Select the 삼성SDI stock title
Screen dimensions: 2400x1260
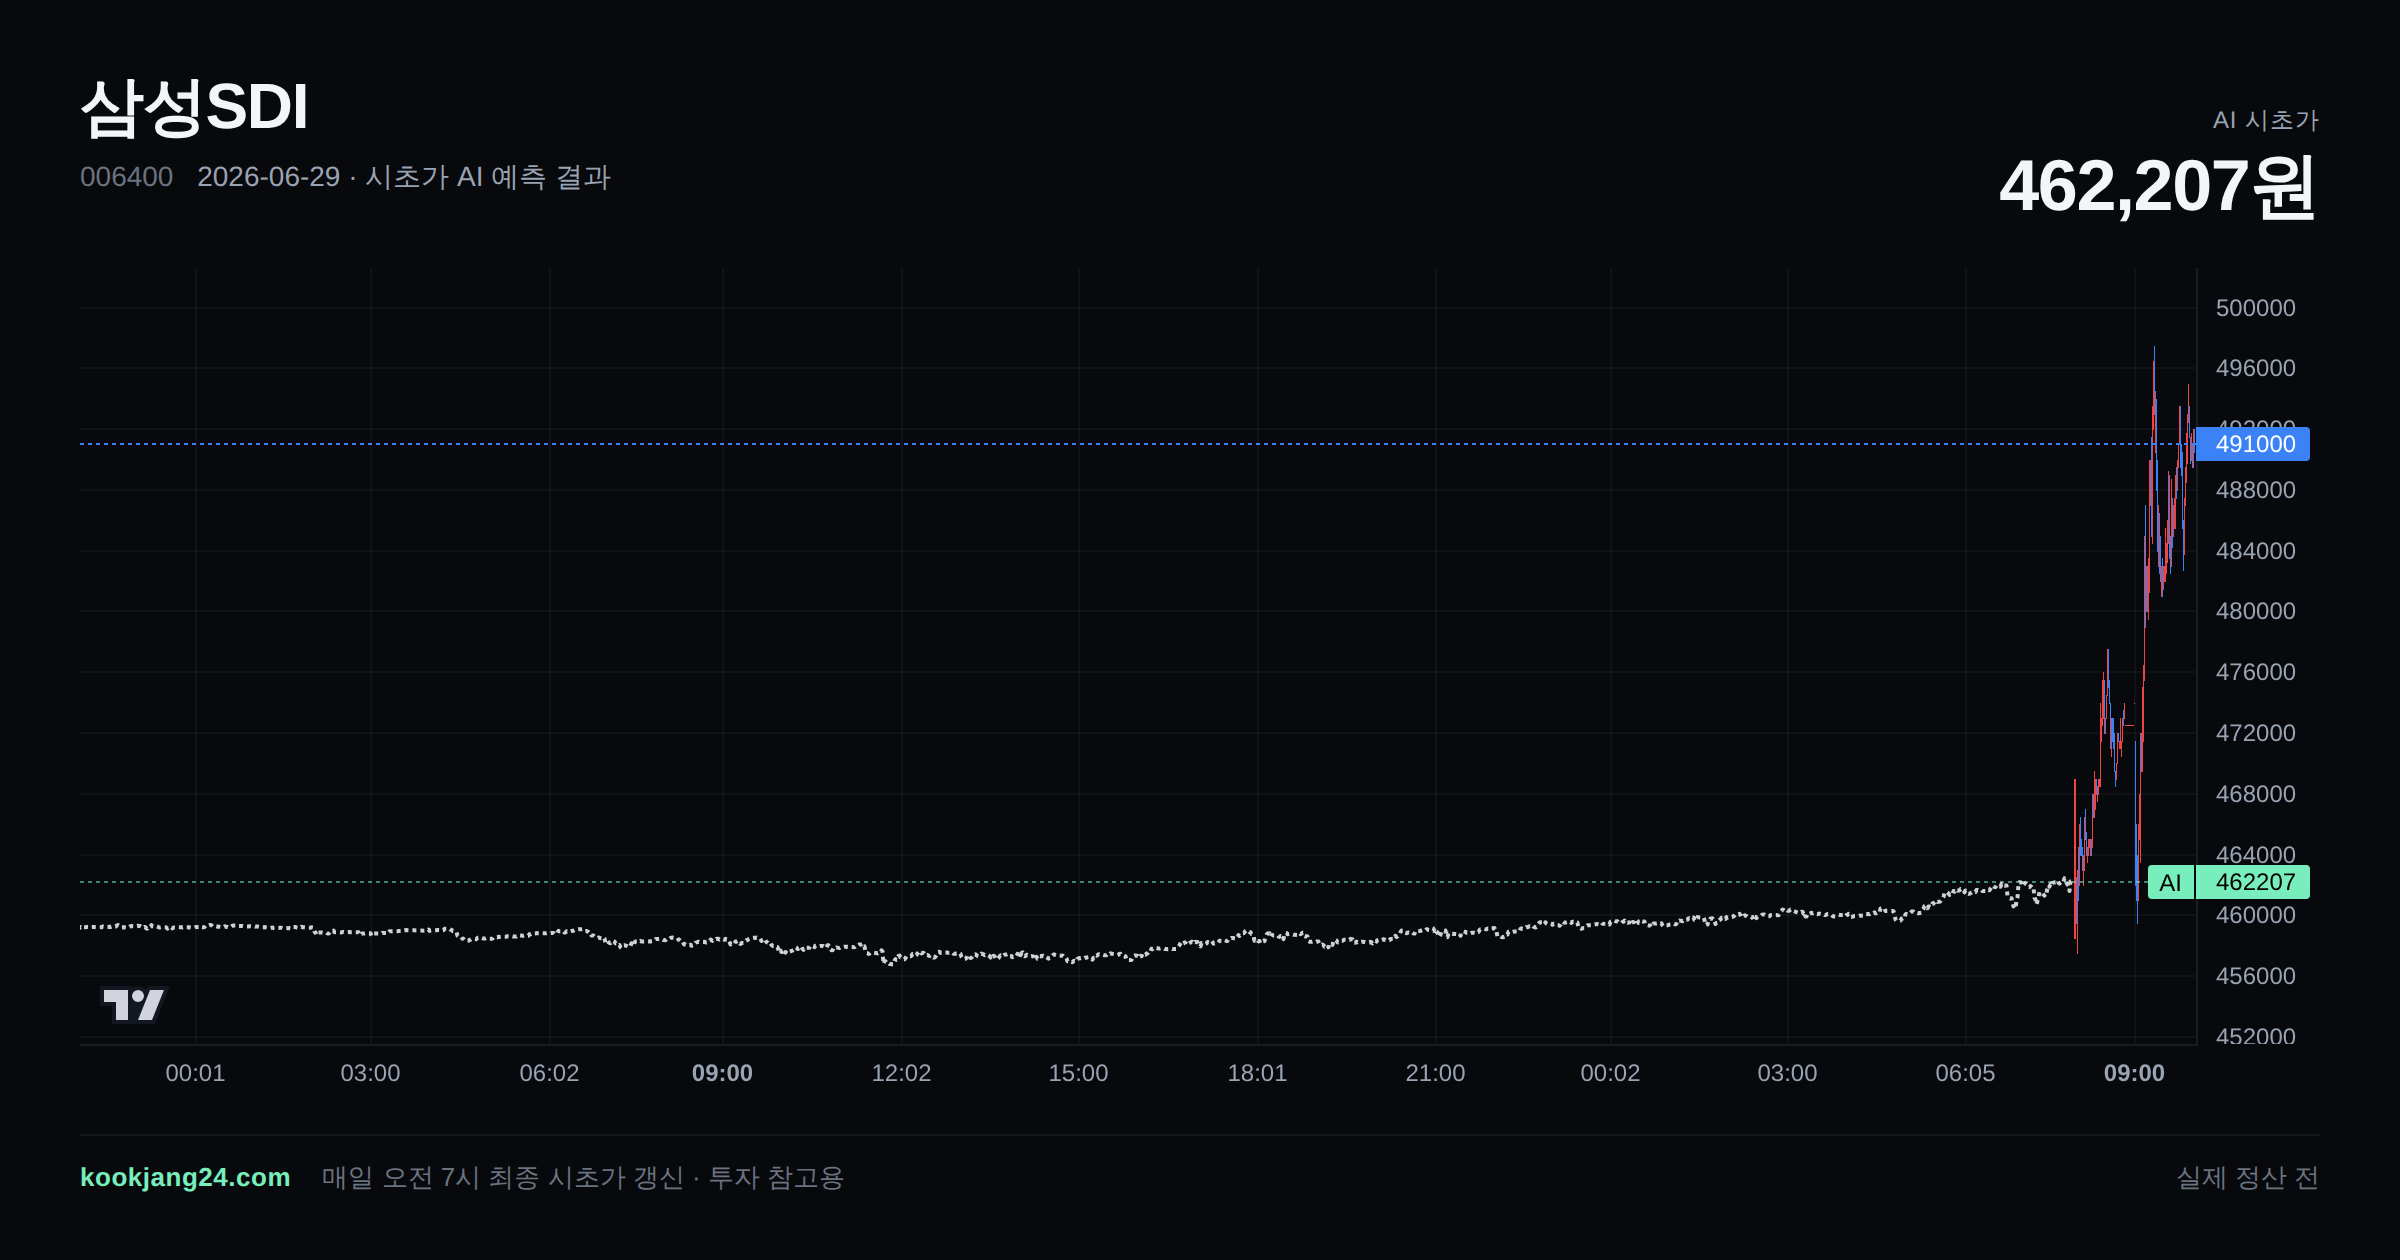pyautogui.click(x=194, y=107)
